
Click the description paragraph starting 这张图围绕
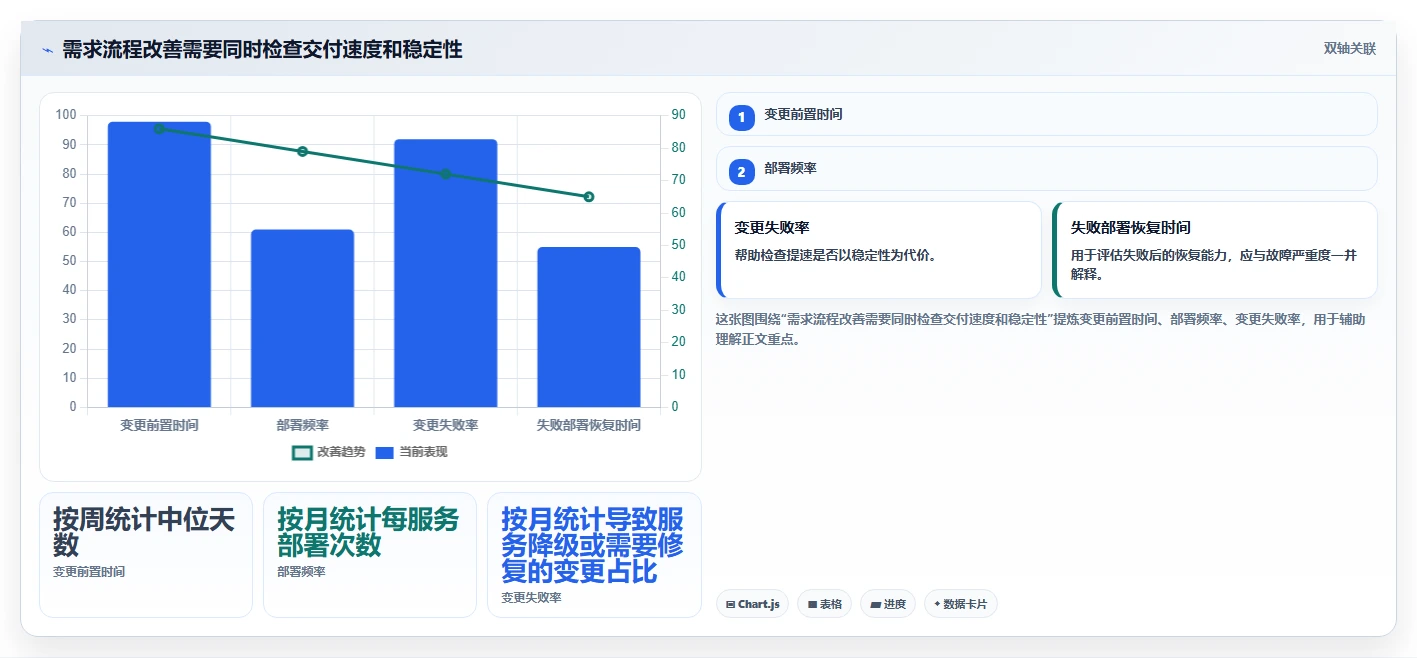[1040, 329]
